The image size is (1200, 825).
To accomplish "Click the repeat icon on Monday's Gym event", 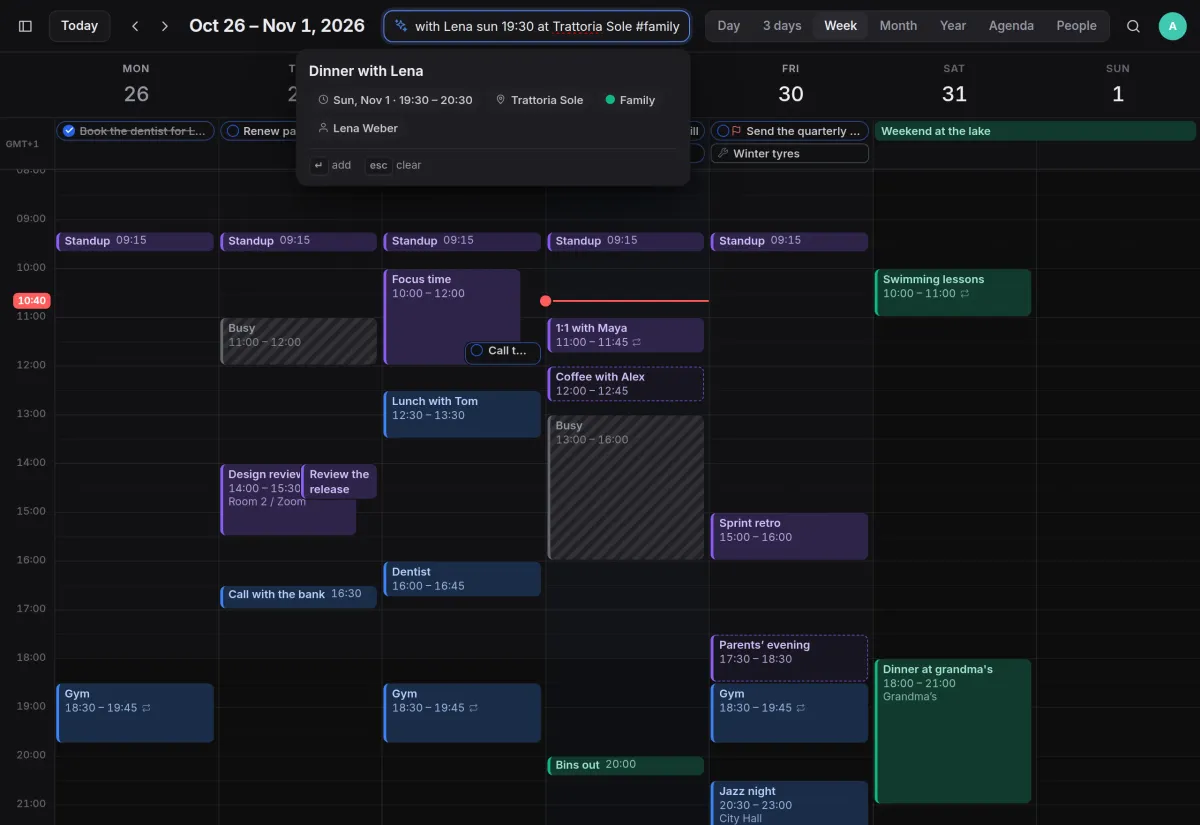I will [x=146, y=708].
